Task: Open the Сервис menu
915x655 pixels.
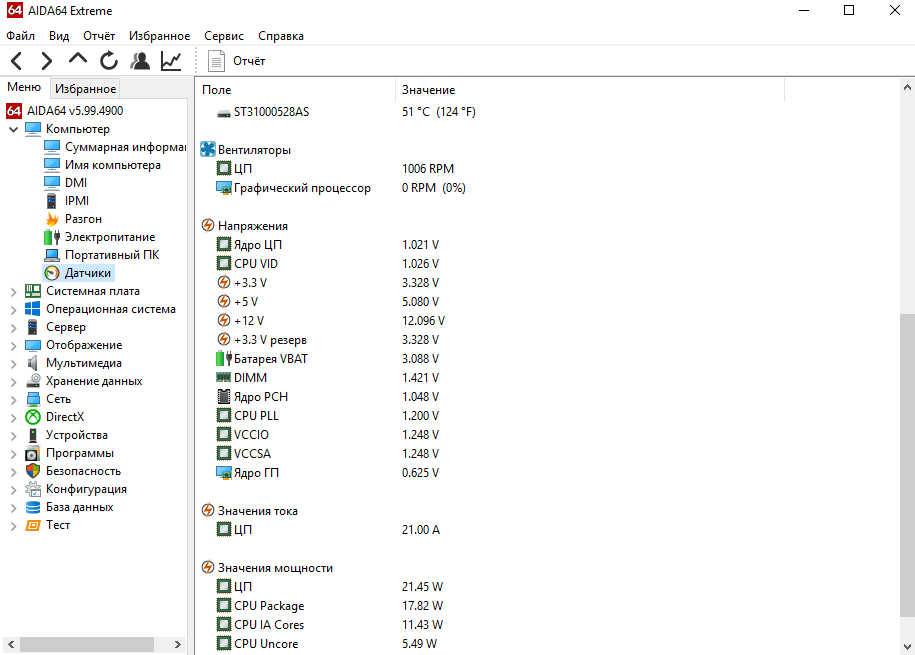Action: (x=223, y=36)
